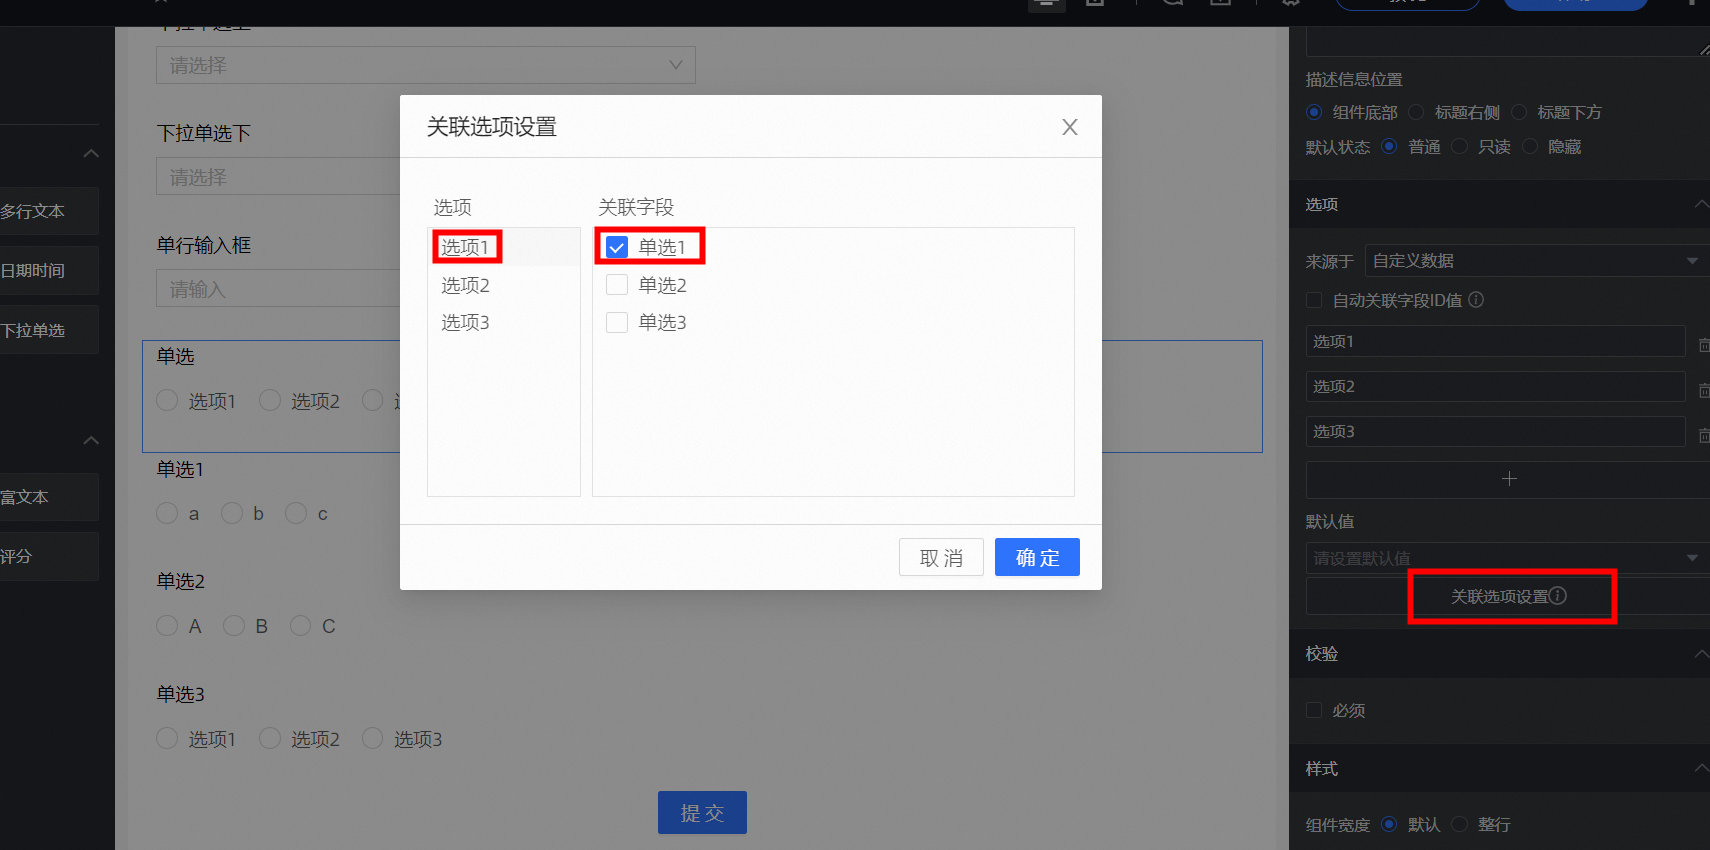Add a new option with the plus icon
This screenshot has height=850, width=1710.
click(x=1509, y=479)
